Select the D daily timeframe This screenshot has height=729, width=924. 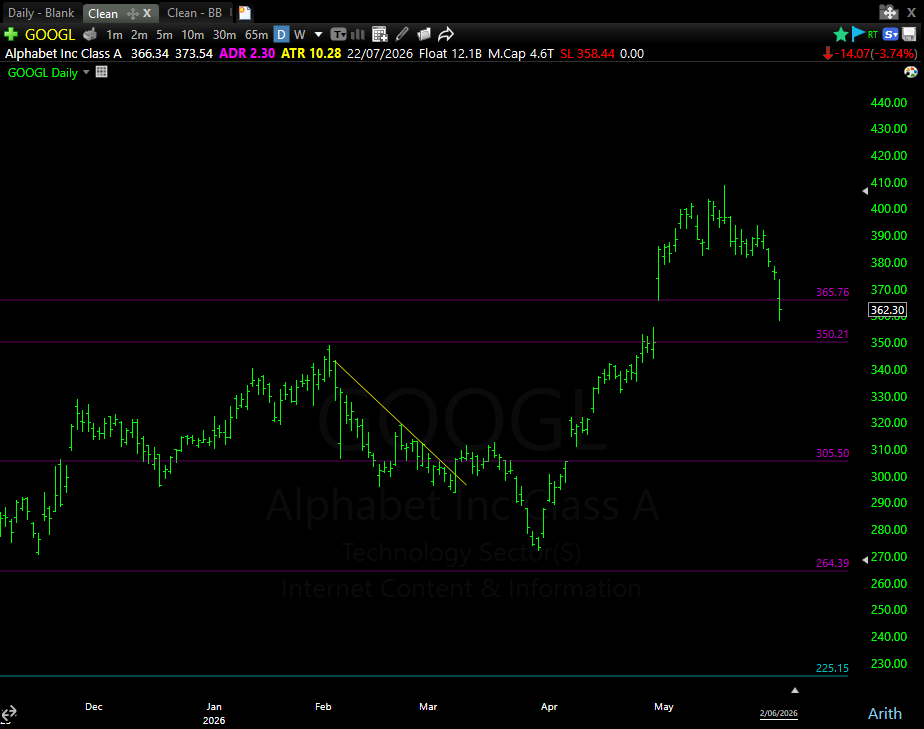[282, 35]
